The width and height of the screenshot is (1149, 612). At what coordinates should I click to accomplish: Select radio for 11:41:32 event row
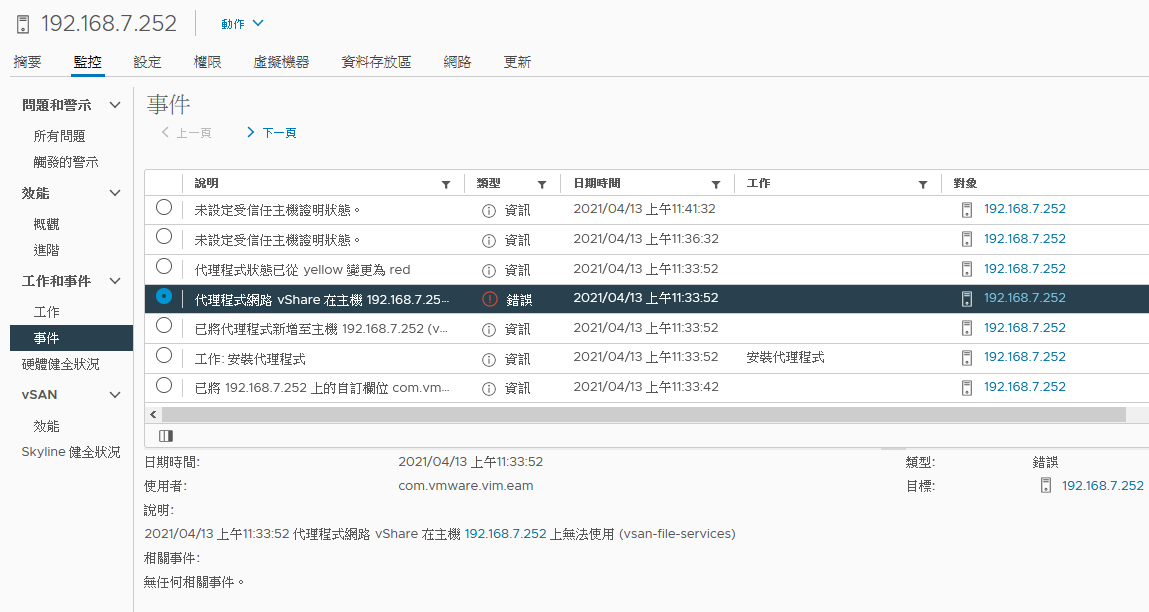click(164, 207)
